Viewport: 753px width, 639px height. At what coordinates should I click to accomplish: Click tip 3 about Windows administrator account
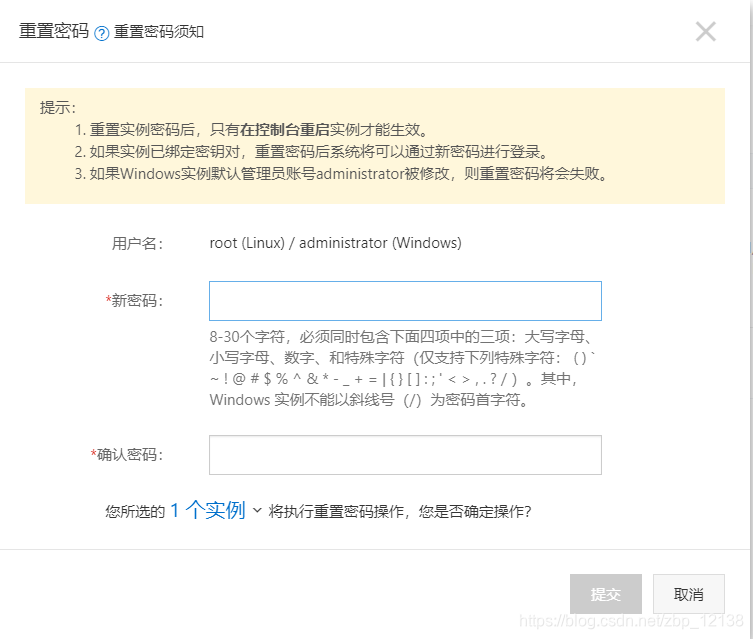click(342, 173)
